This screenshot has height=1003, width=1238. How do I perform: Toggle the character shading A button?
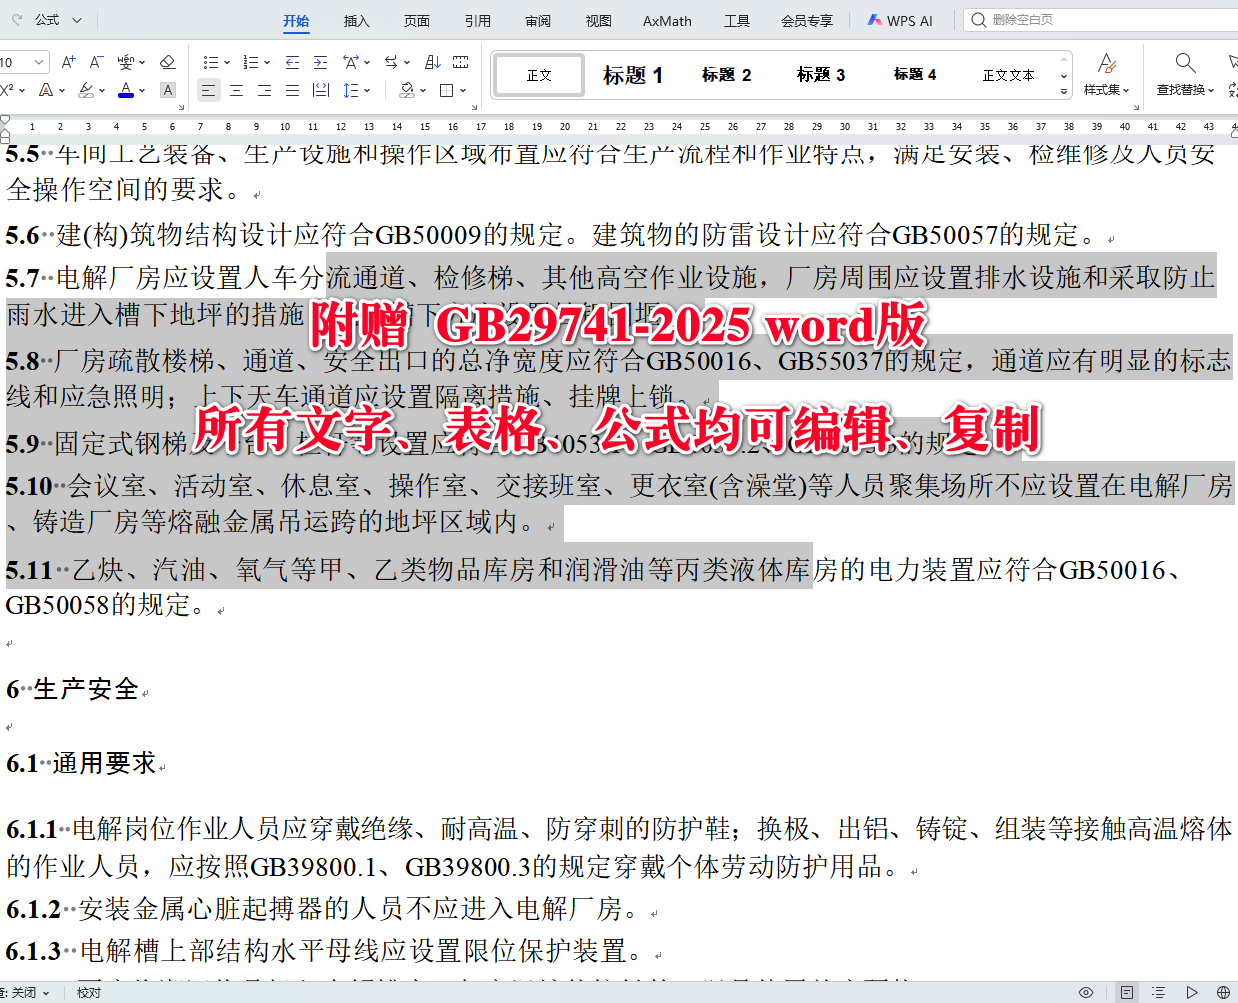(x=168, y=89)
